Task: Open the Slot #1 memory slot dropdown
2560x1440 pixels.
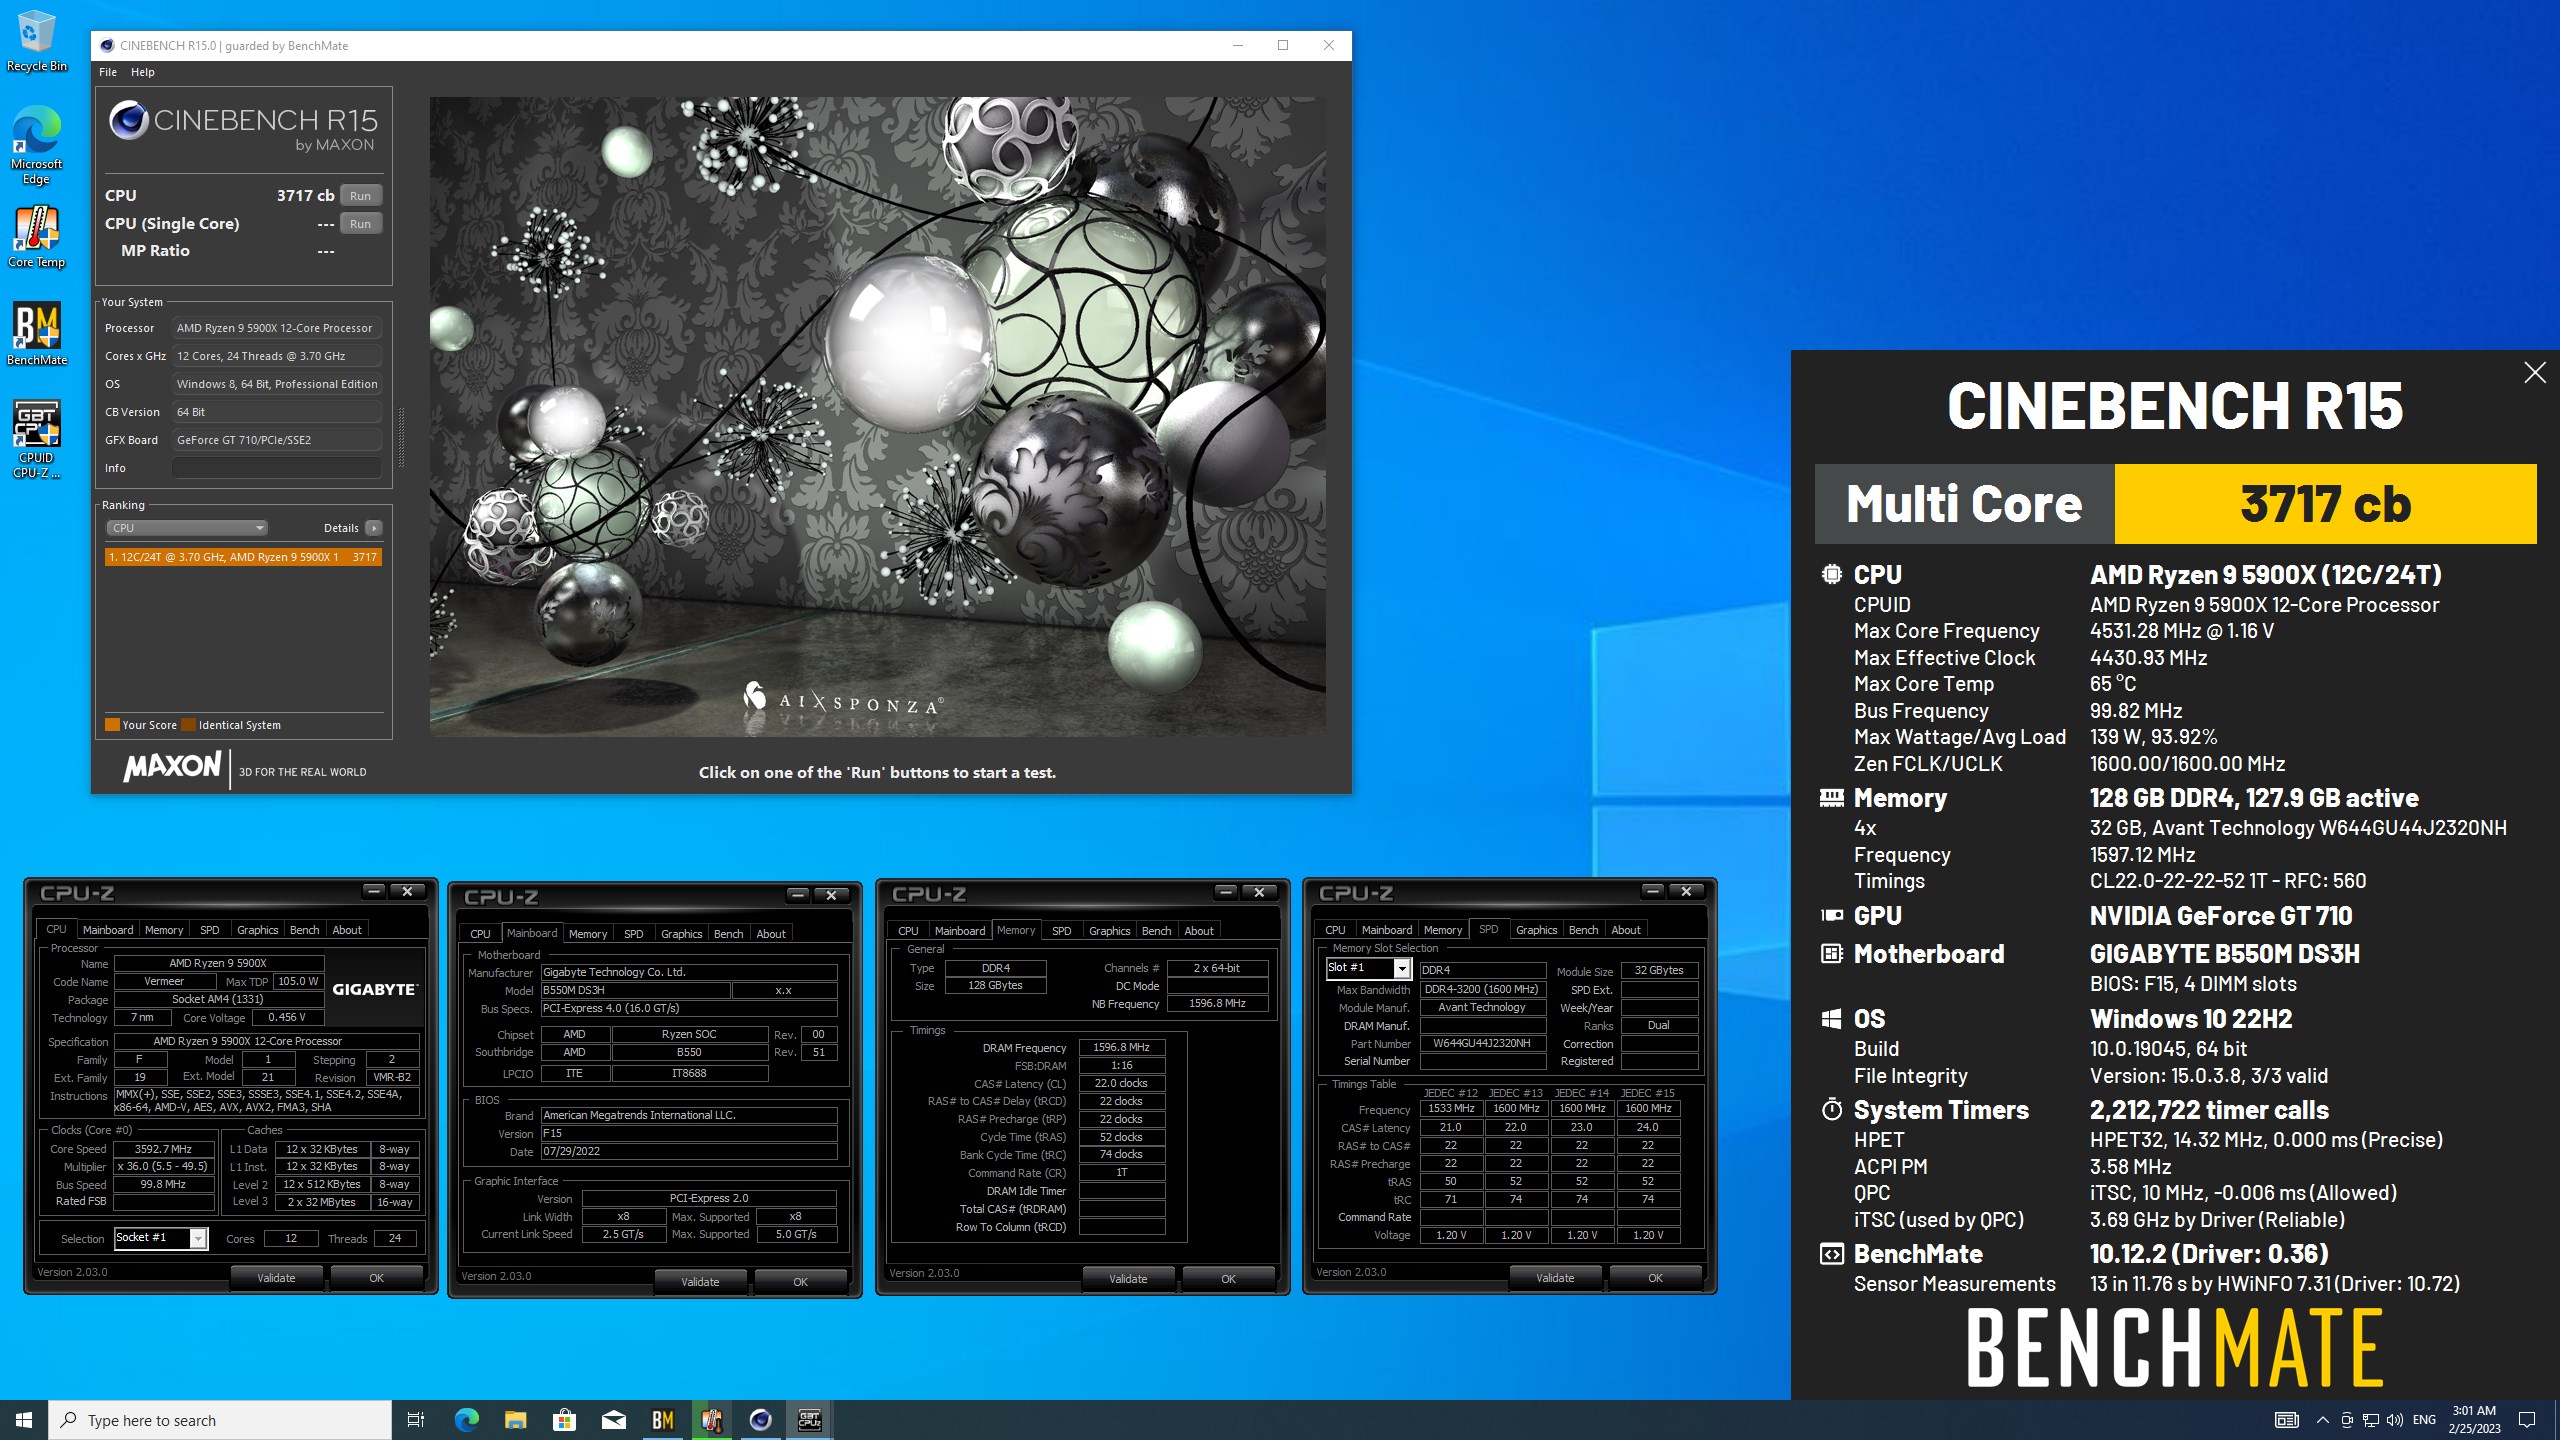Action: [1368, 969]
